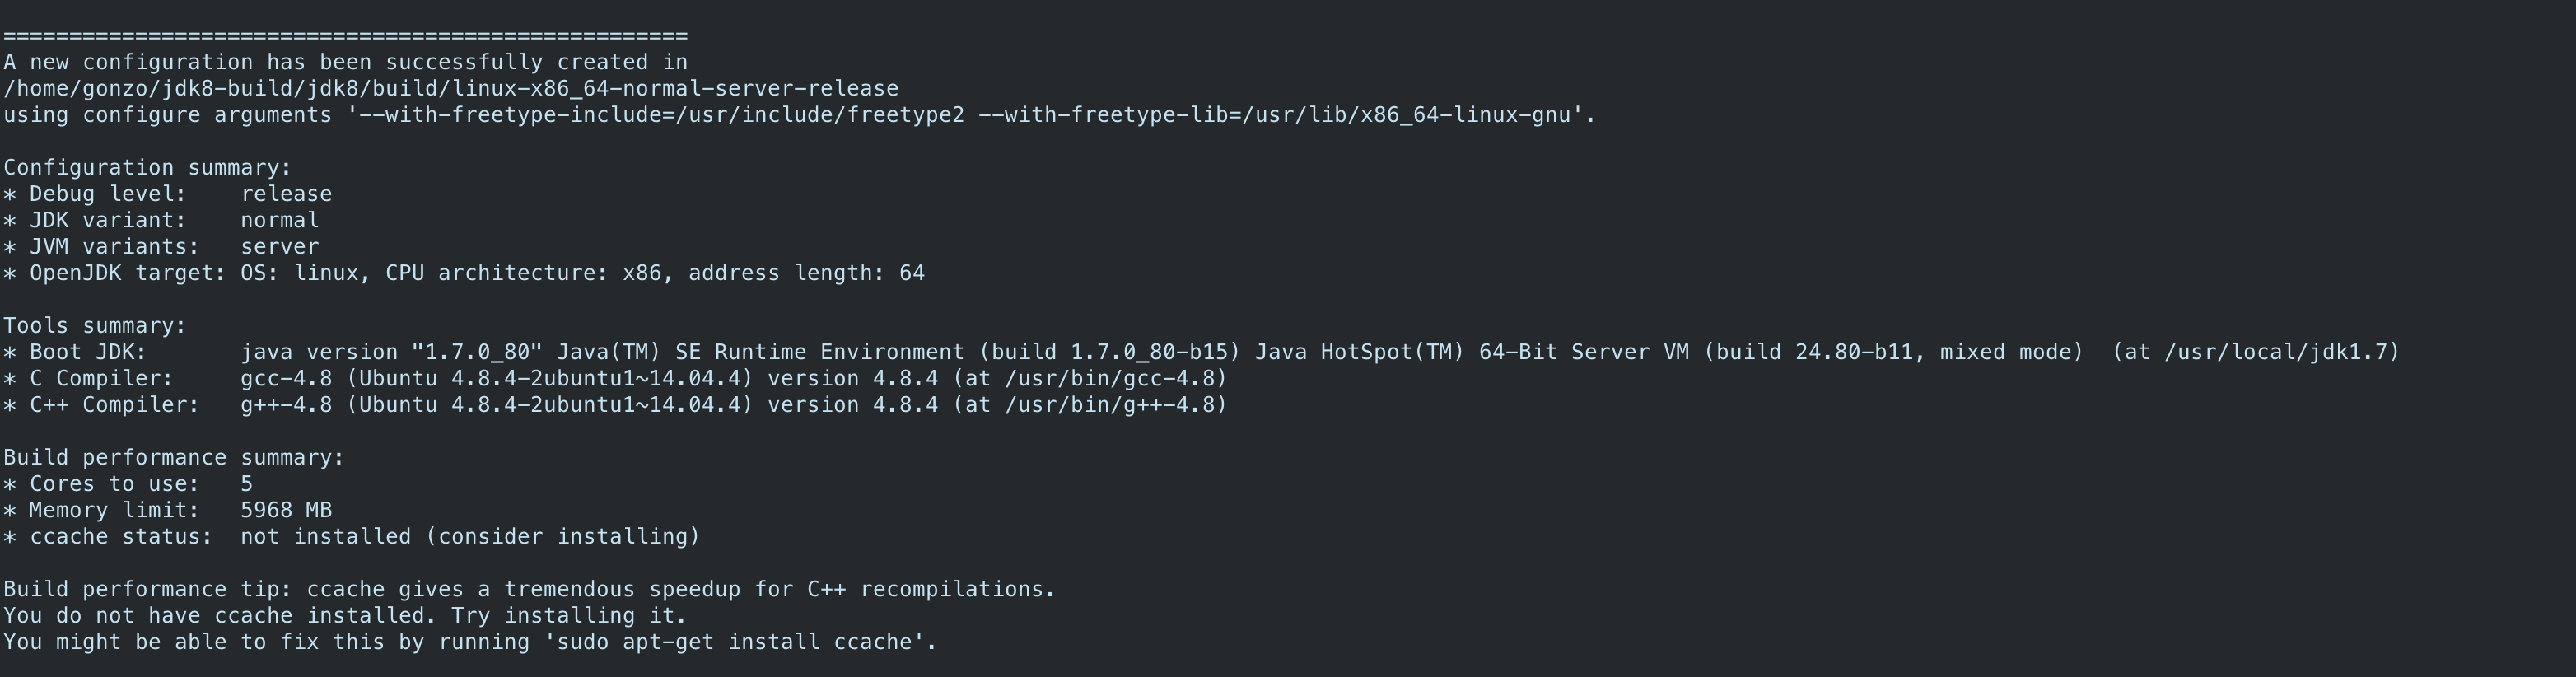Image resolution: width=2576 pixels, height=677 pixels.
Task: Click the Debug level value 'release'
Action: click(x=286, y=194)
